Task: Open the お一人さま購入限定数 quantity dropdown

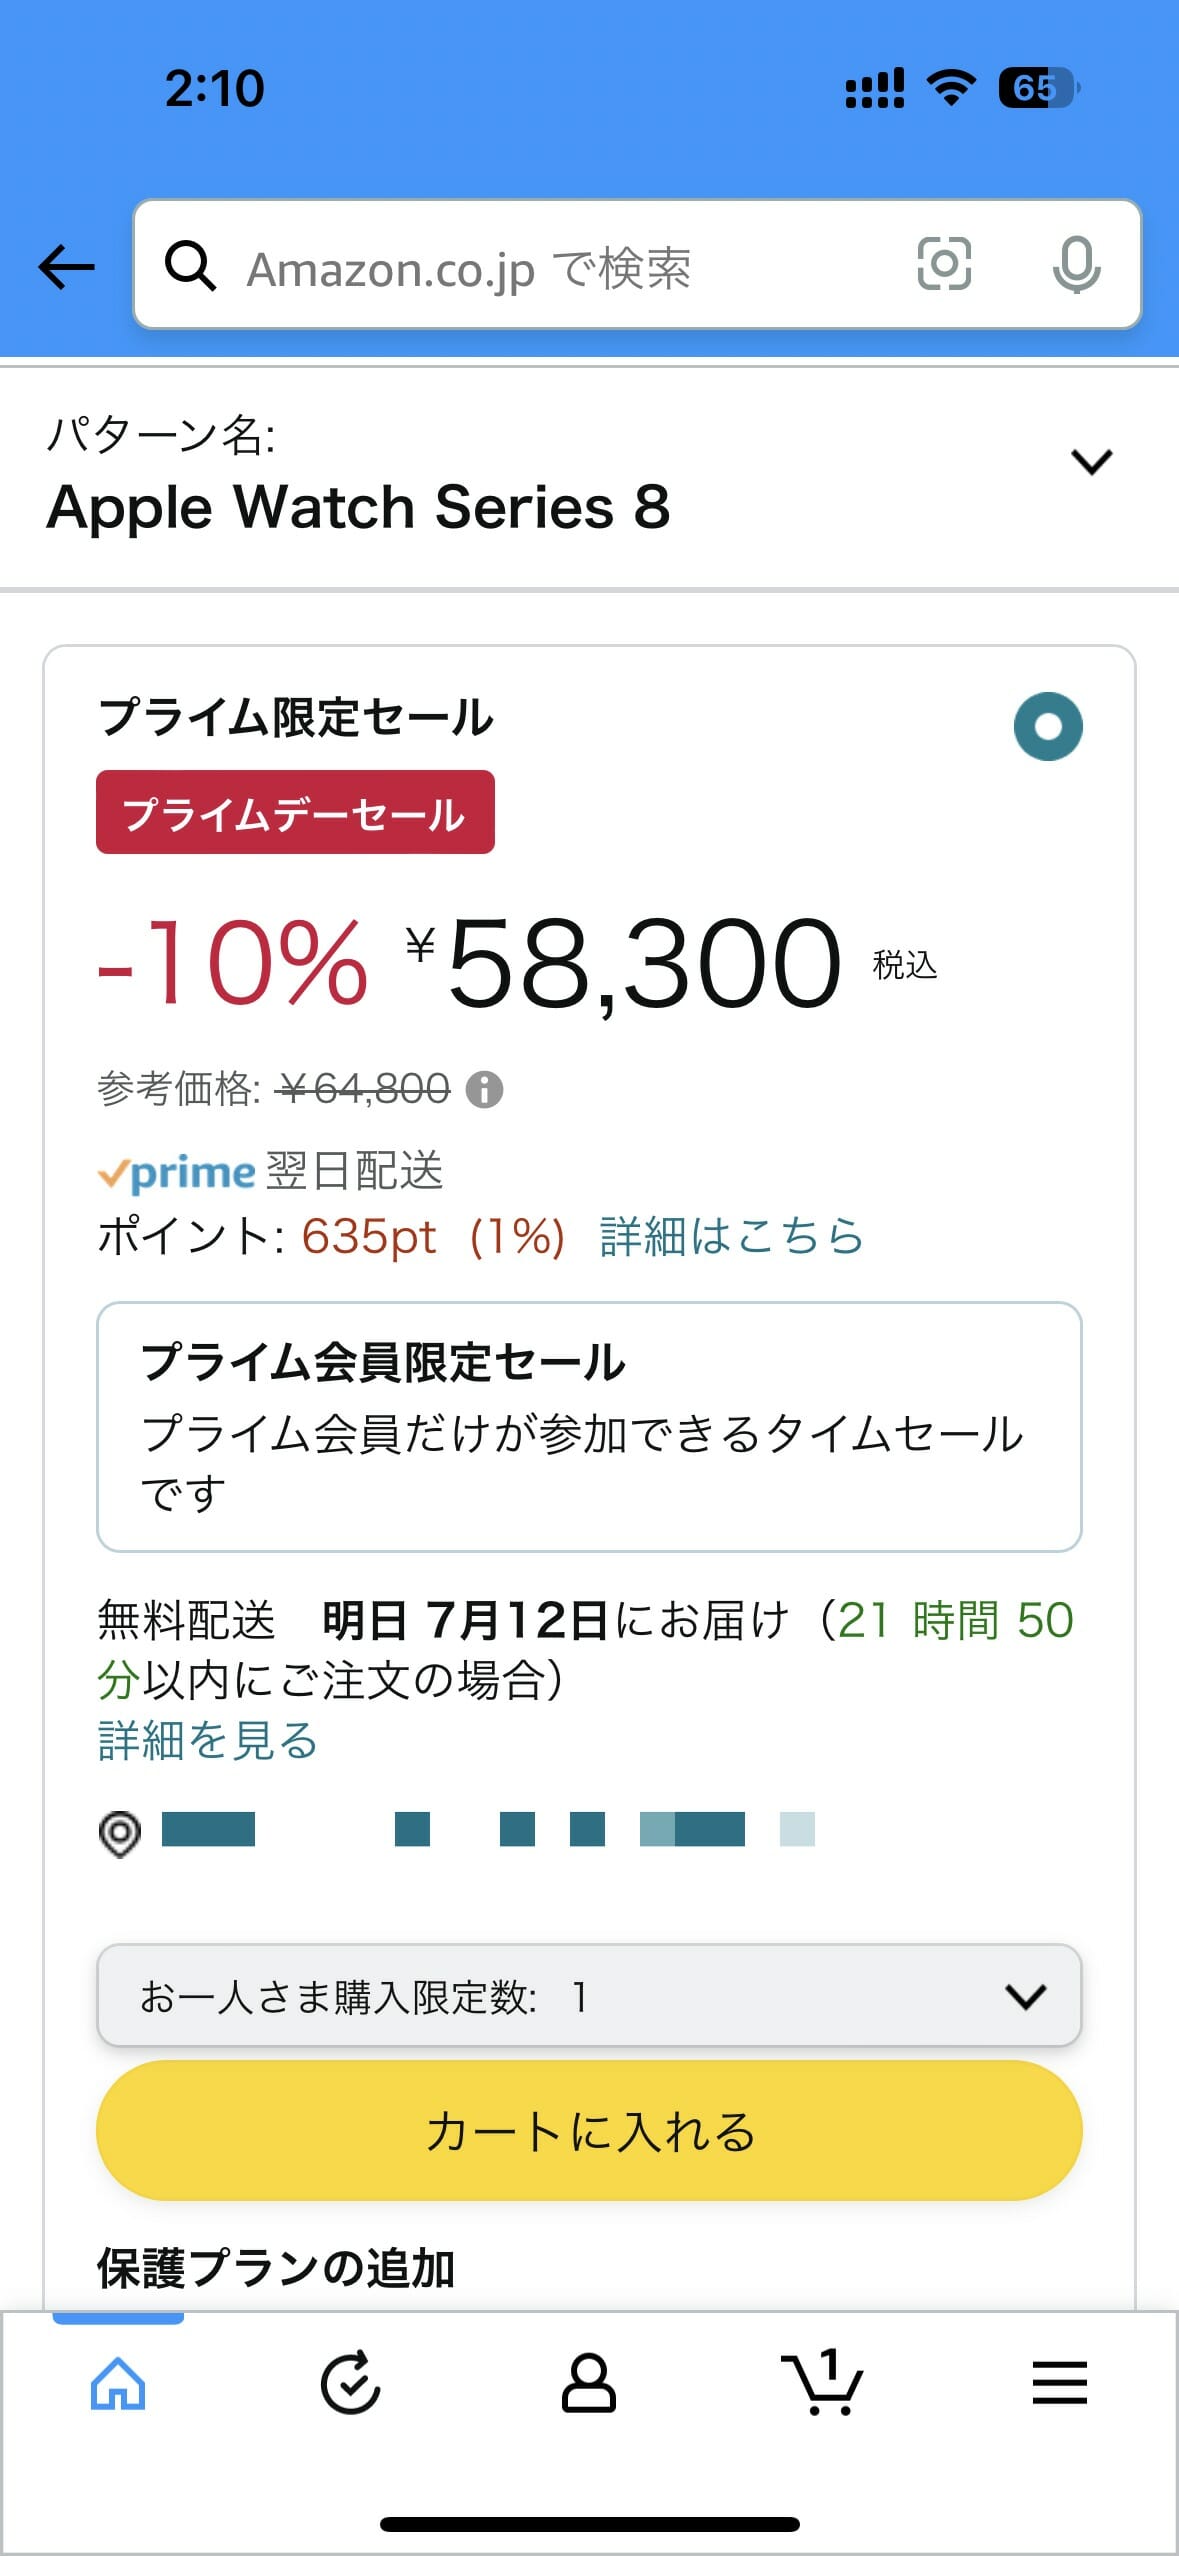Action: [x=589, y=1996]
